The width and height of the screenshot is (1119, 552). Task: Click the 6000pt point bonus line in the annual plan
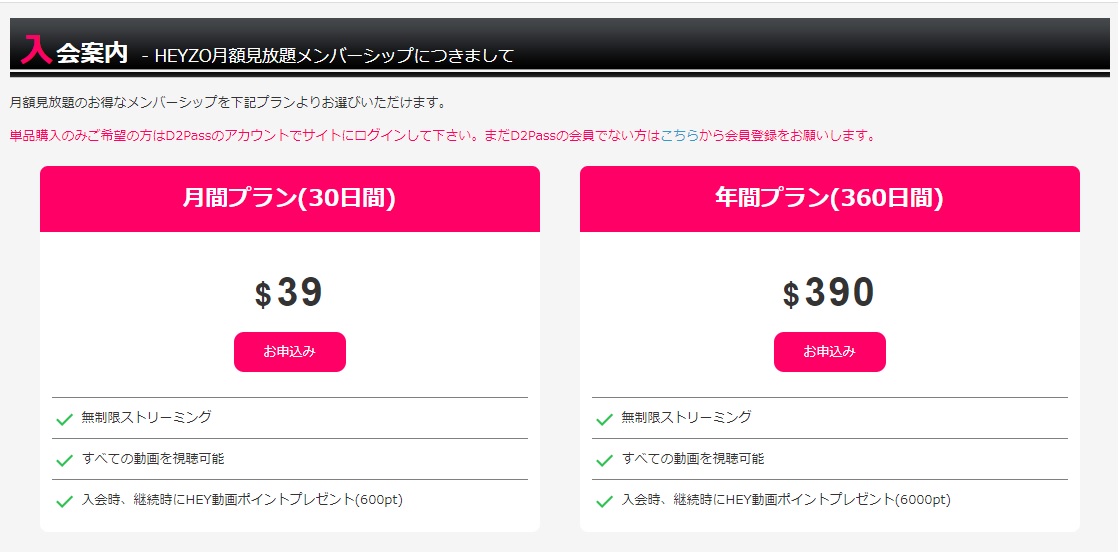[786, 500]
